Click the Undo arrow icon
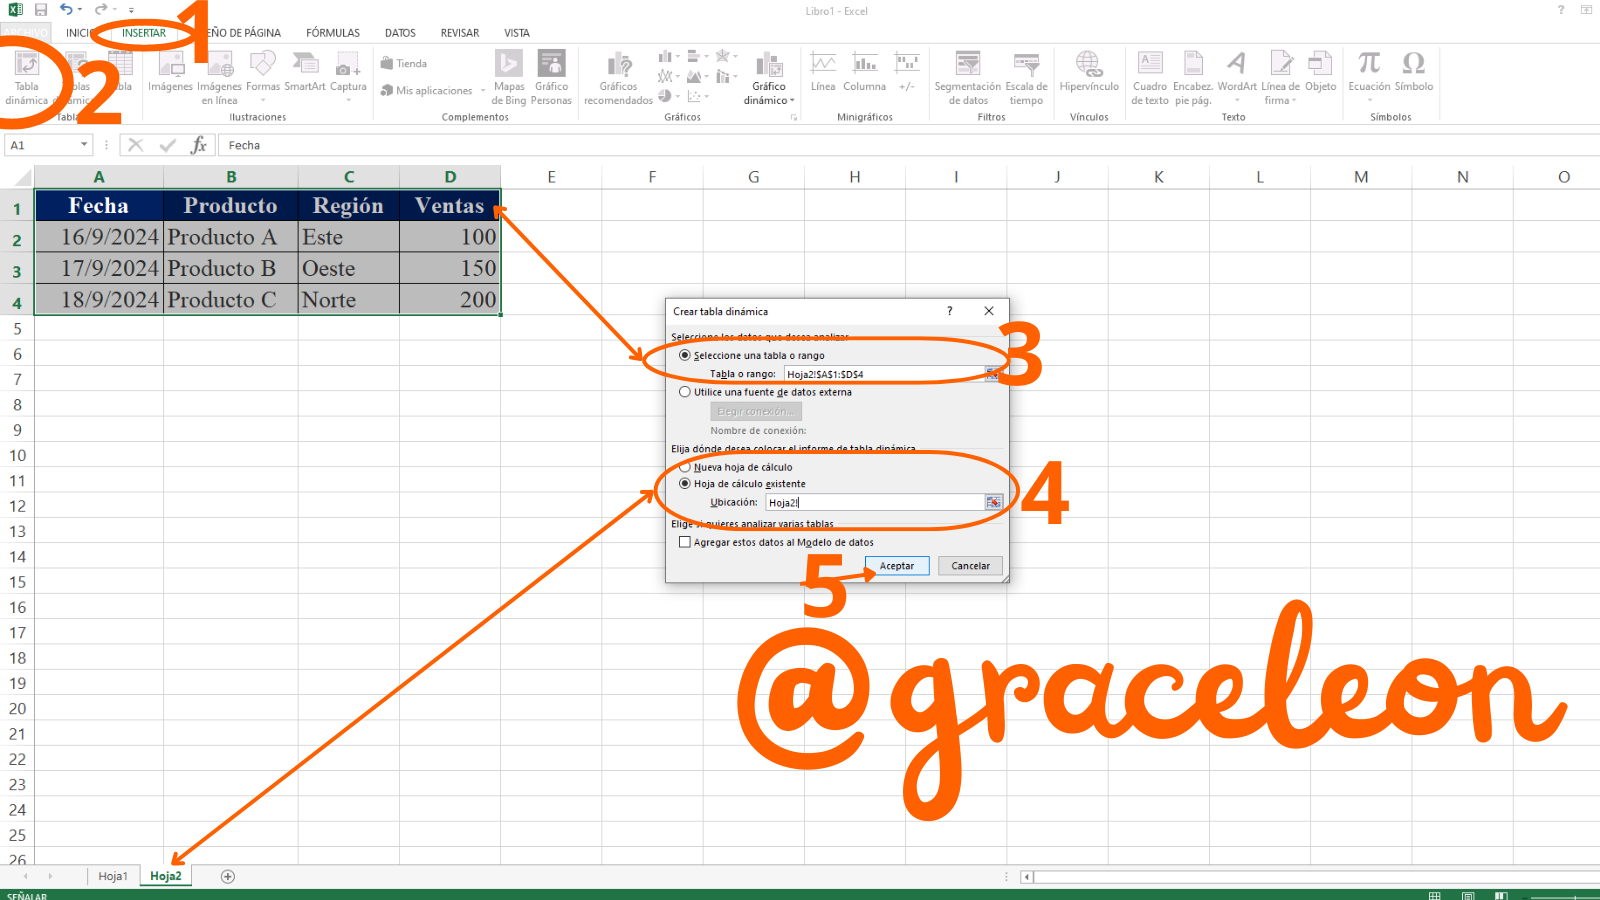The height and width of the screenshot is (900, 1600). pyautogui.click(x=66, y=10)
